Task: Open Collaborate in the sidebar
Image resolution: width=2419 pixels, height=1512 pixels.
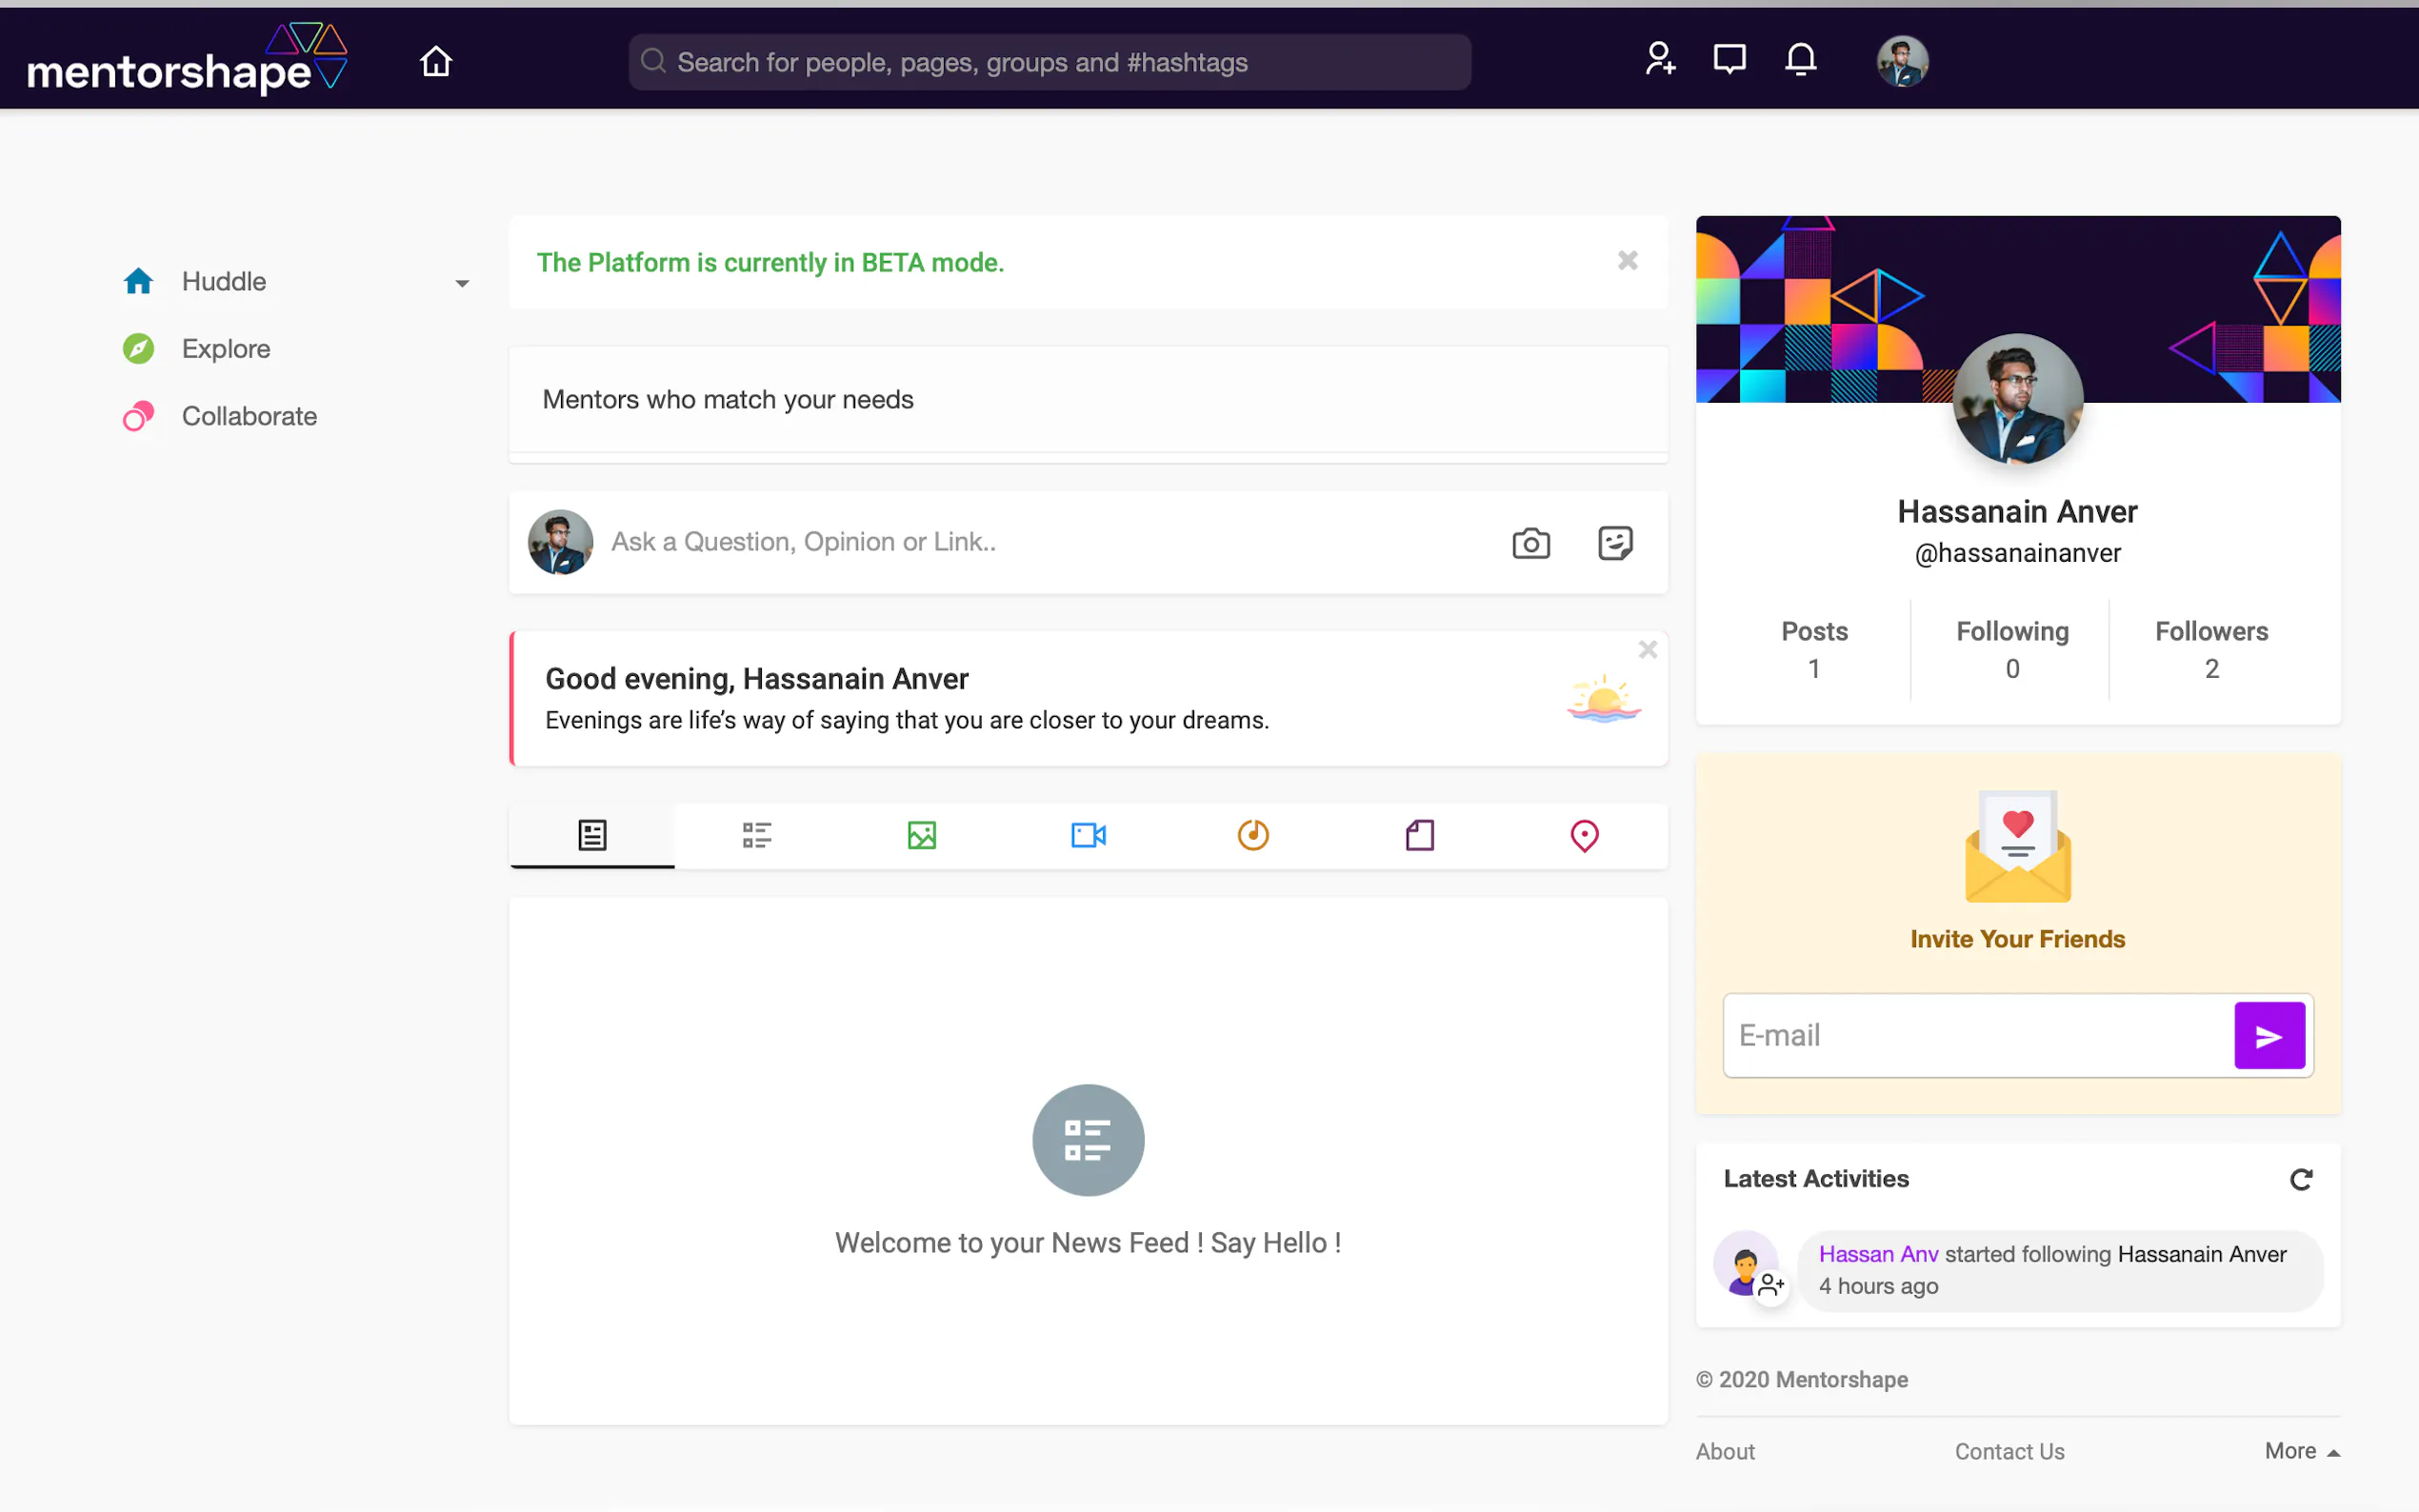Action: pos(249,416)
